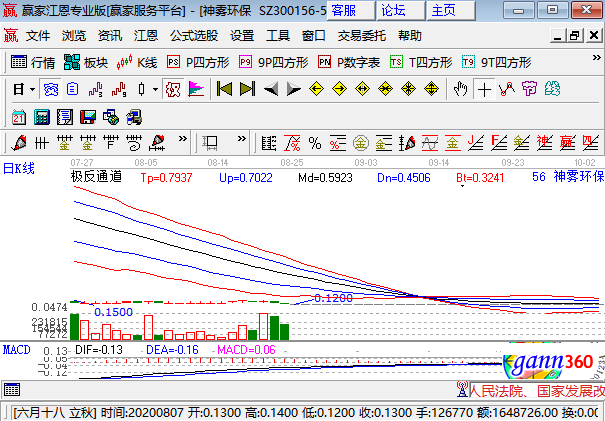Select the red 9-indicator chart icon
The width and height of the screenshot is (605, 421).
[x=118, y=90]
